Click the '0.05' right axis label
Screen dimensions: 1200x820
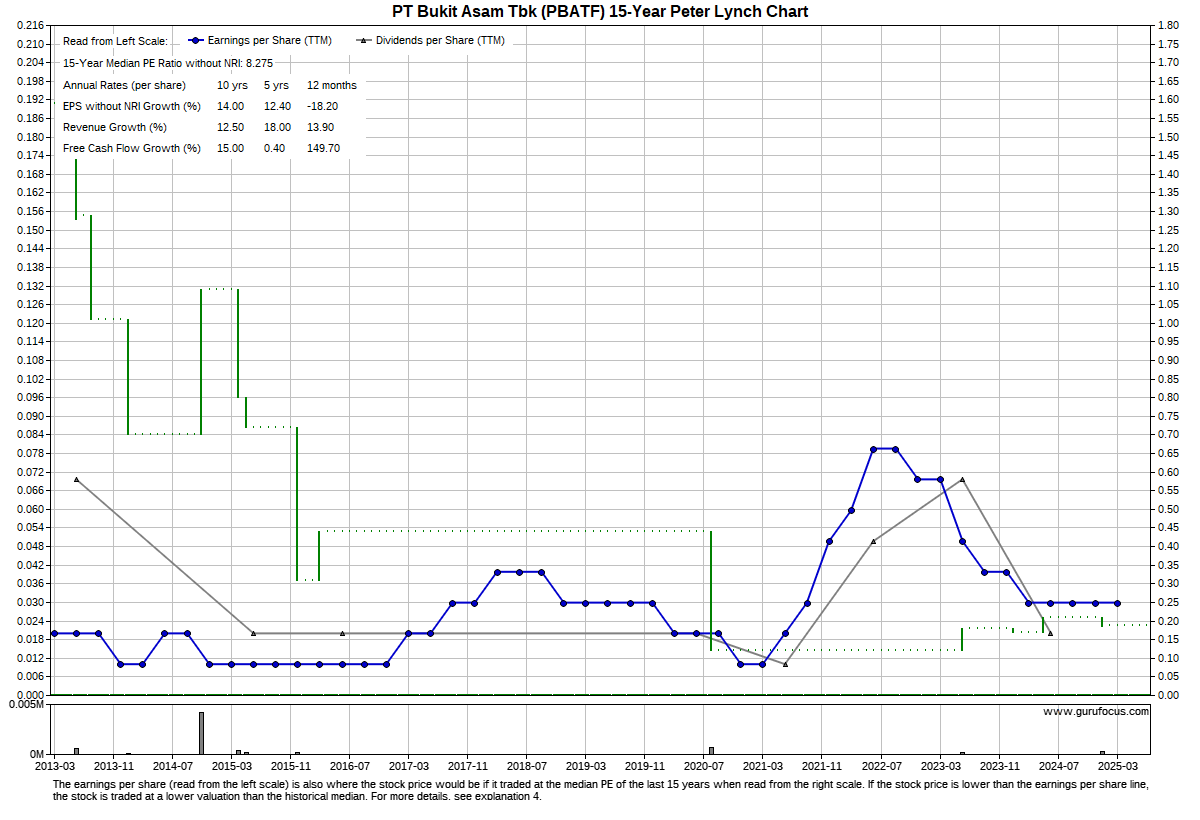pos(1167,676)
